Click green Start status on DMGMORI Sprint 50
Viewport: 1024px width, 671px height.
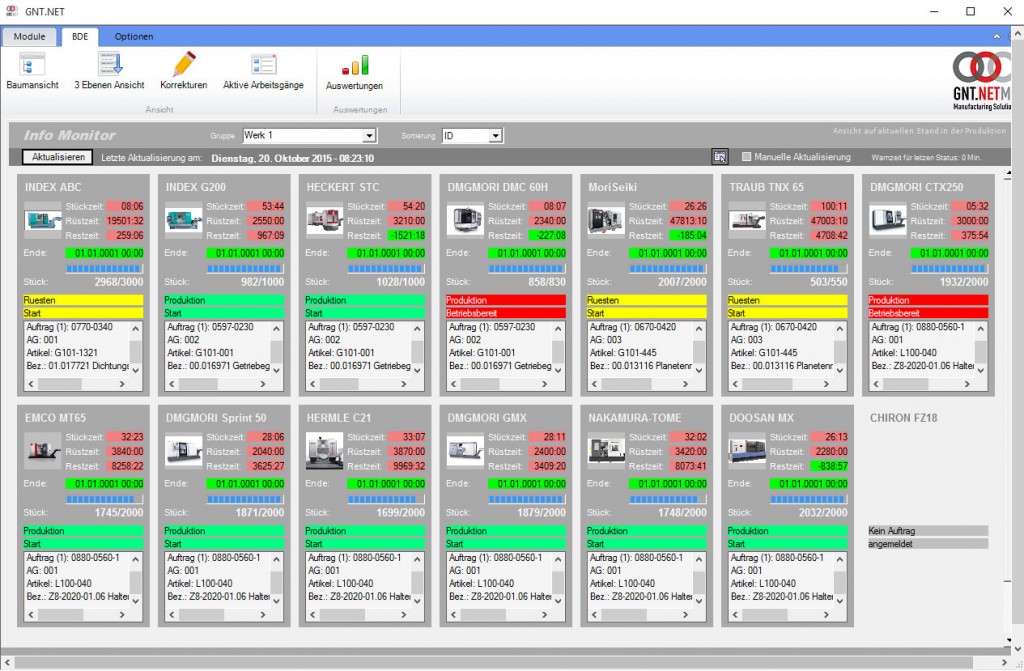(224, 544)
